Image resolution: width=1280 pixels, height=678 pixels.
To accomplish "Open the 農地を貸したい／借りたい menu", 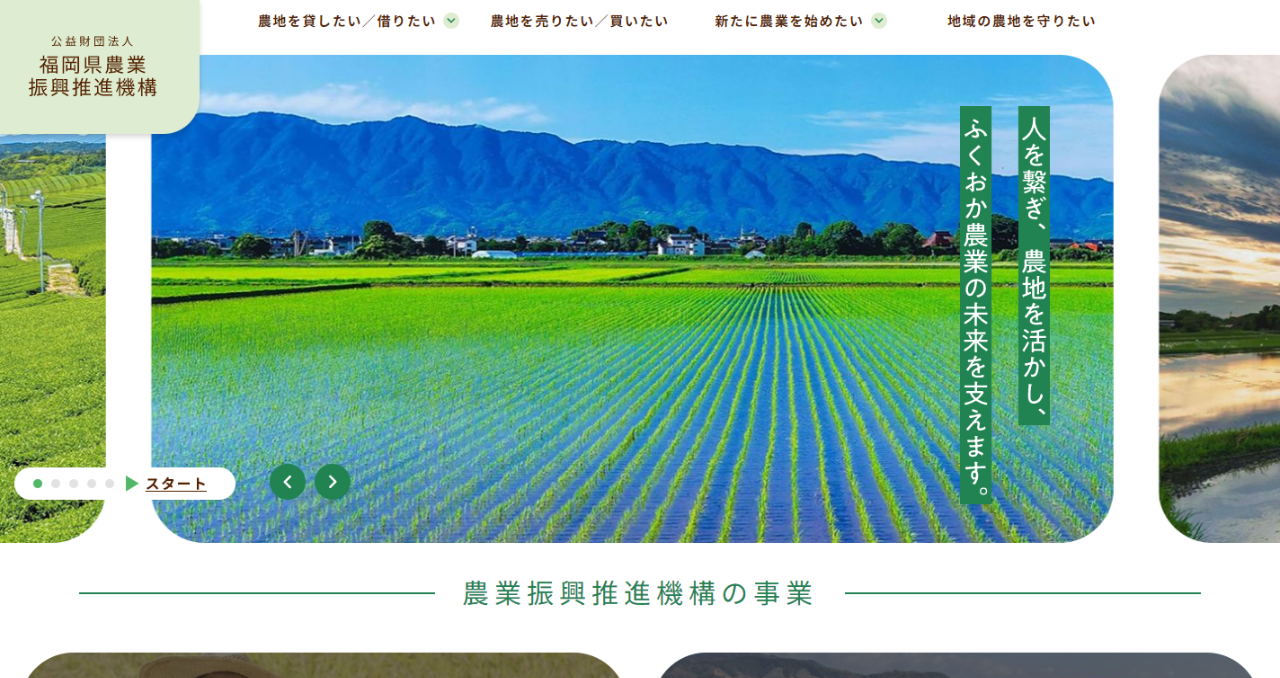I will [347, 21].
